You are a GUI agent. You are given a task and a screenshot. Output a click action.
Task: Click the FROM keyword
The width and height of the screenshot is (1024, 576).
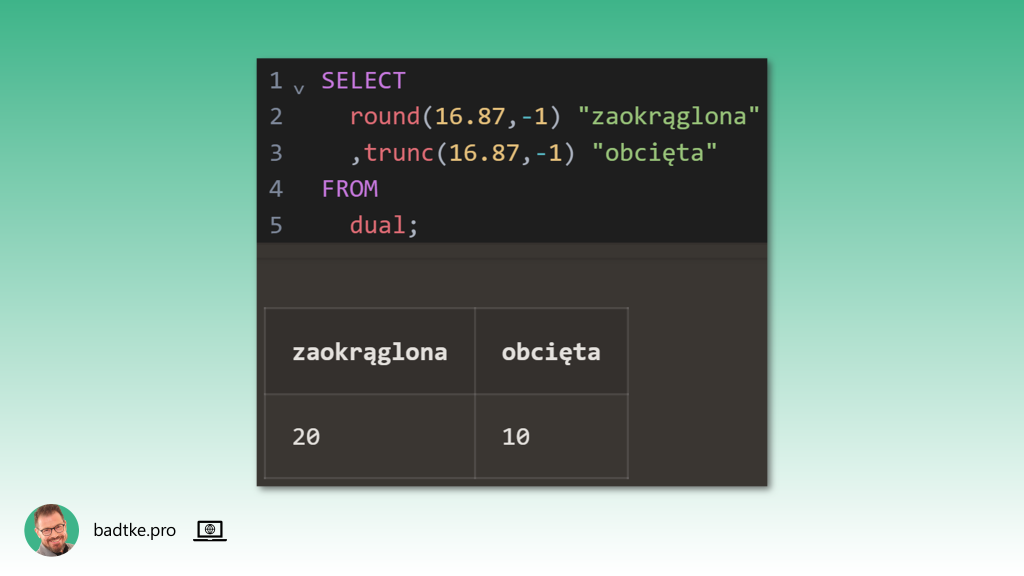click(x=349, y=189)
